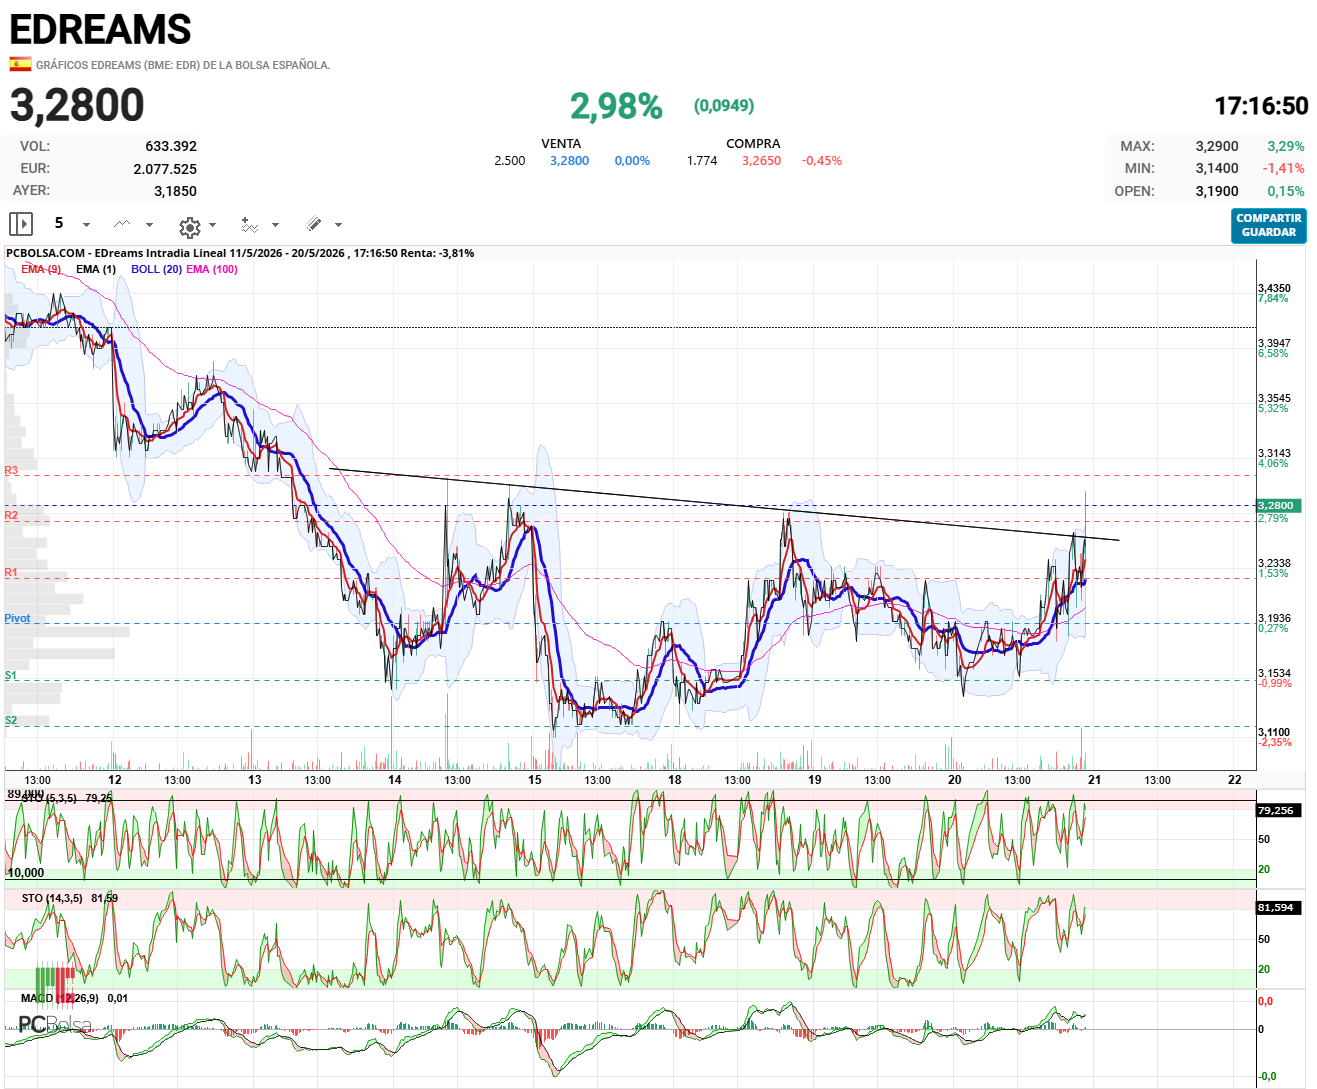Click the R3 resistance level label
Image resolution: width=1317 pixels, height=1089 pixels.
(11, 470)
